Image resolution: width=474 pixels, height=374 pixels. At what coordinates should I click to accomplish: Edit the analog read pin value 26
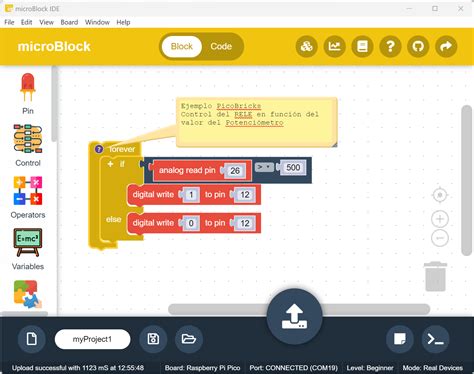point(235,171)
